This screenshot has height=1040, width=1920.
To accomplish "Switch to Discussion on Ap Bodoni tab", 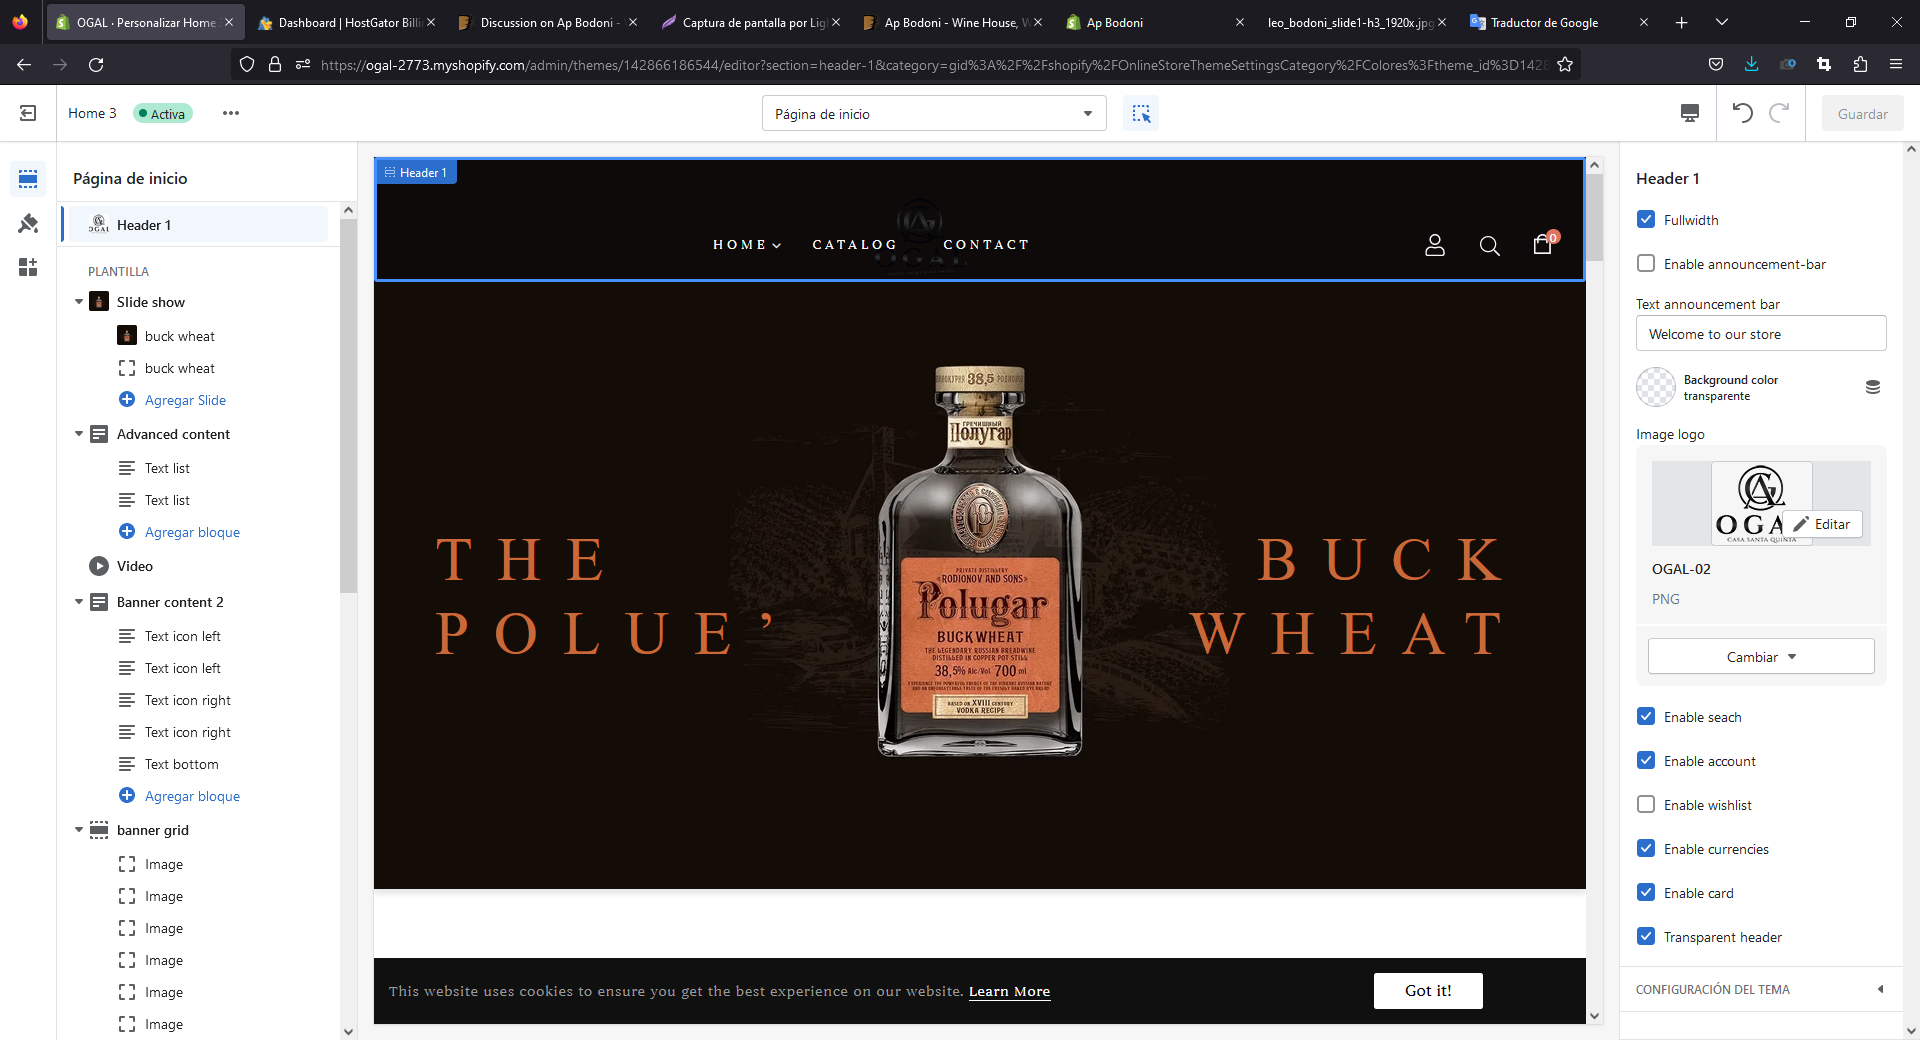I will (547, 22).
